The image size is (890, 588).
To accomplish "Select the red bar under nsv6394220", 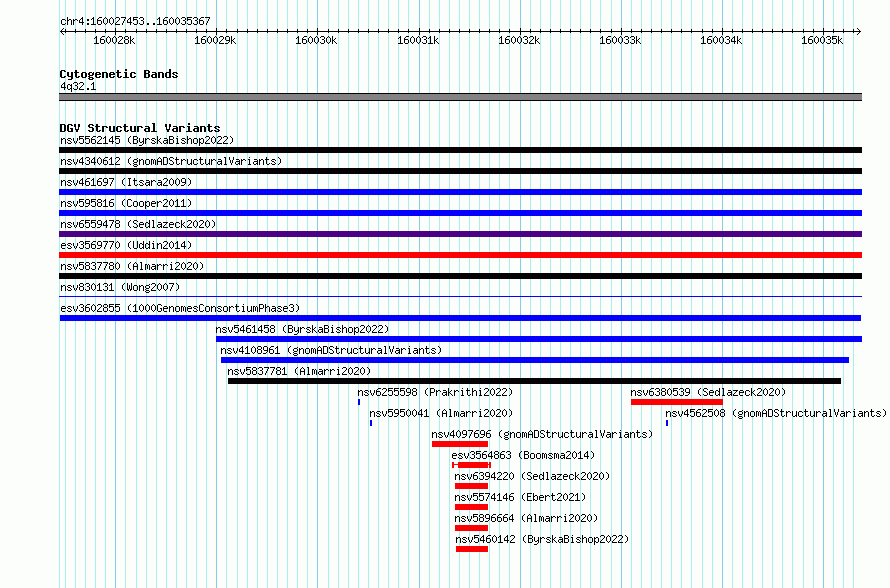I will [471, 486].
